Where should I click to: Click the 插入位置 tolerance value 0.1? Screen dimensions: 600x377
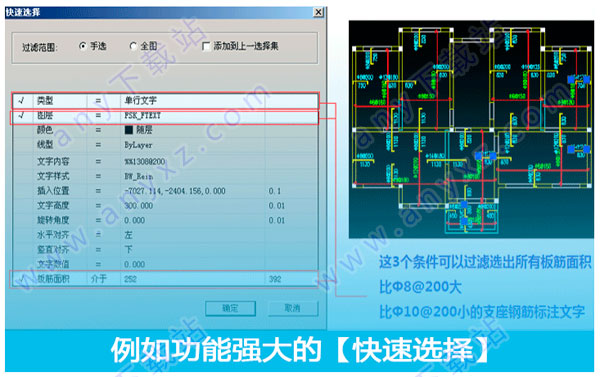point(274,191)
